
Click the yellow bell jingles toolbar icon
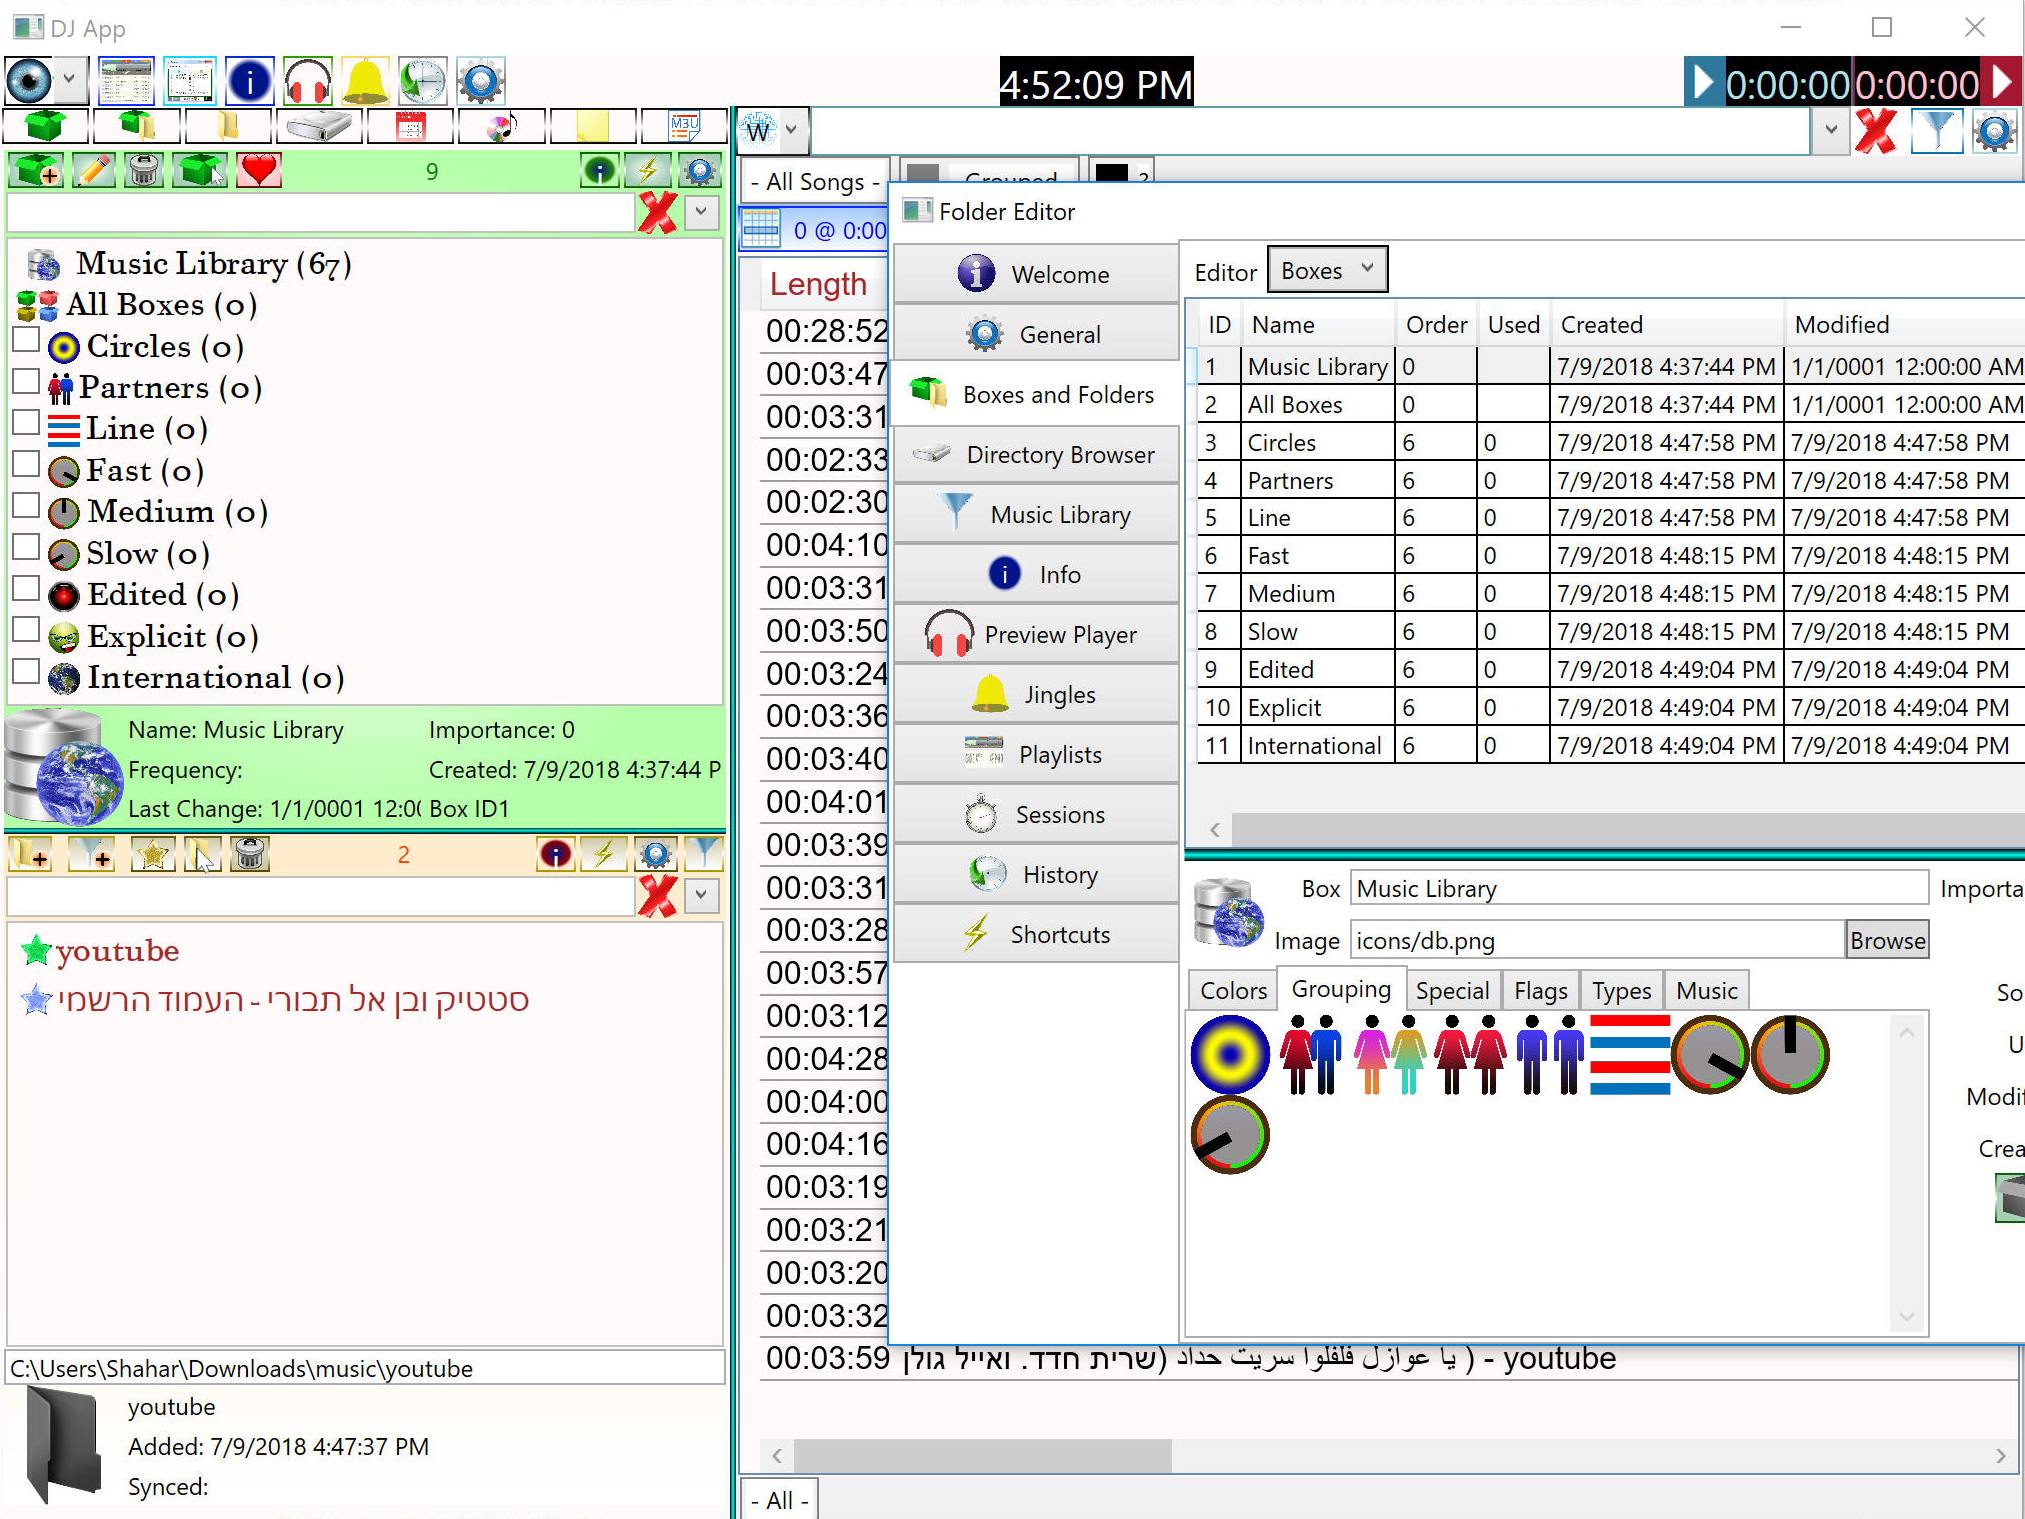(x=365, y=82)
